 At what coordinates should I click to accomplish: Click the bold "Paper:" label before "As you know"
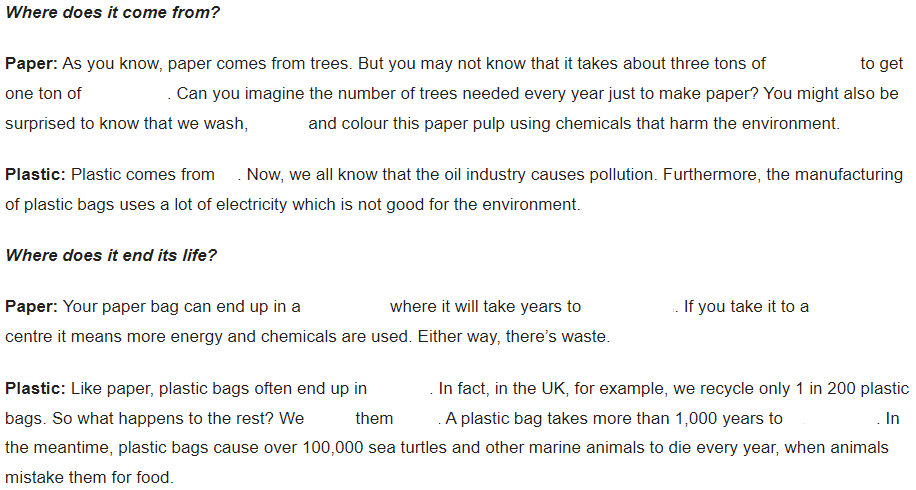click(x=32, y=64)
